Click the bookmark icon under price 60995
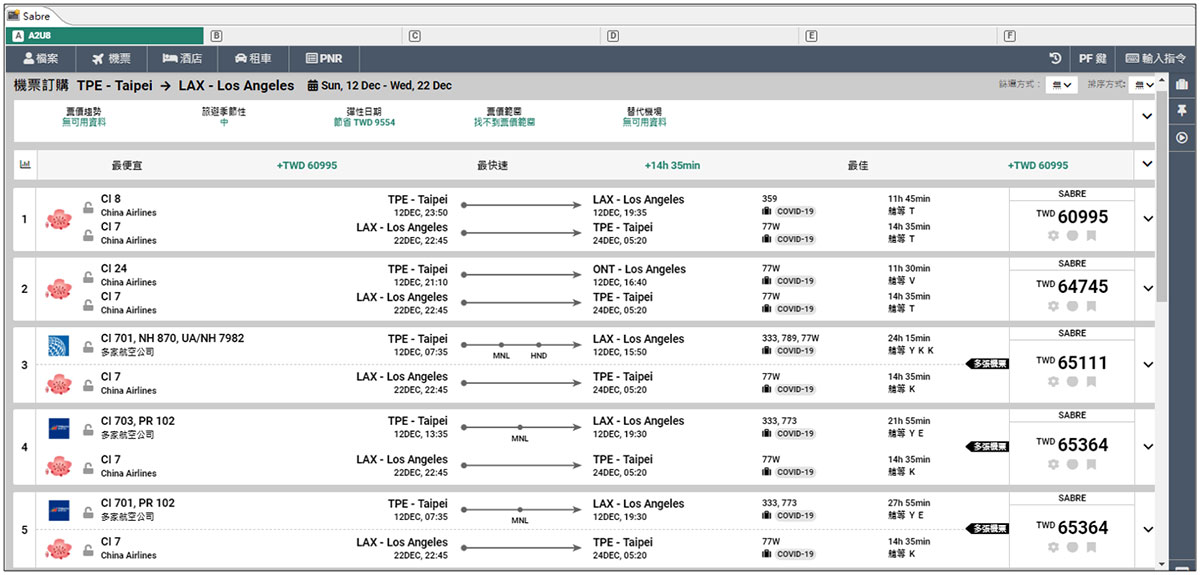1200x575 pixels. [x=1091, y=236]
